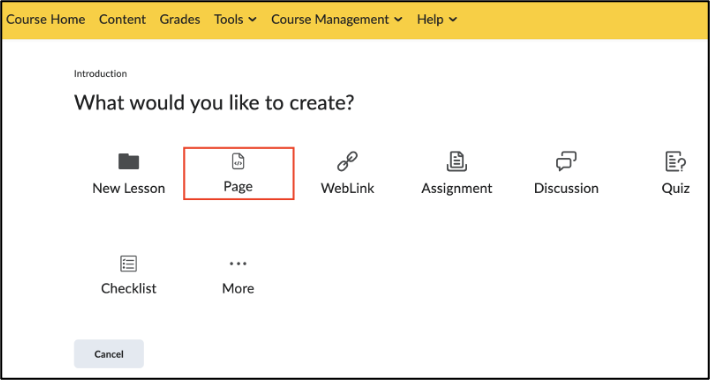710x380 pixels.
Task: Open Course Home in navbar
Action: point(45,19)
